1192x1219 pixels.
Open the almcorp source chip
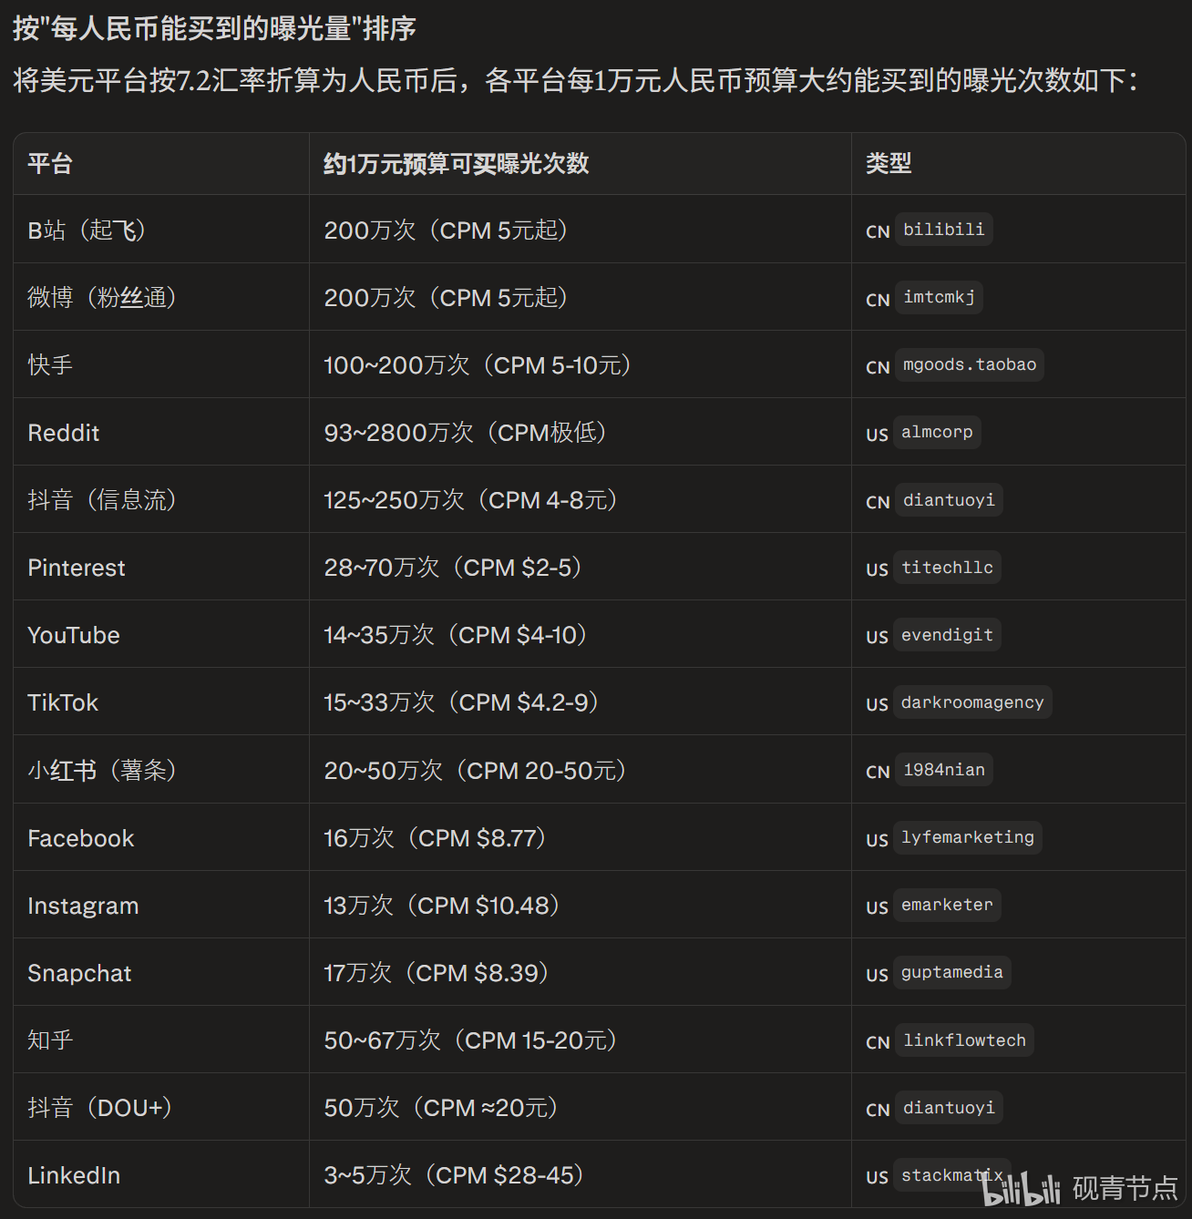pos(937,432)
